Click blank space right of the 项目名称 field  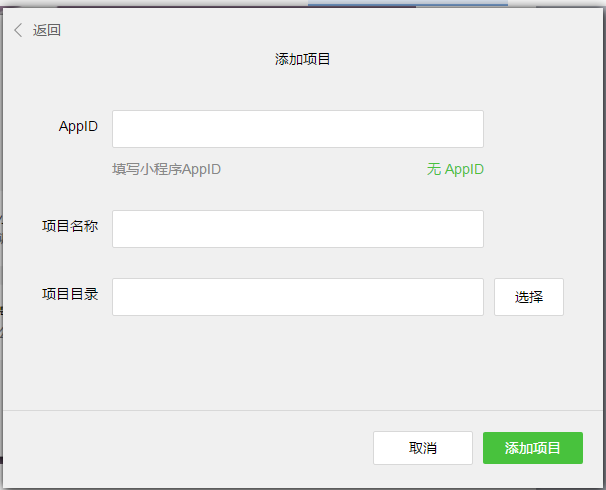540,229
